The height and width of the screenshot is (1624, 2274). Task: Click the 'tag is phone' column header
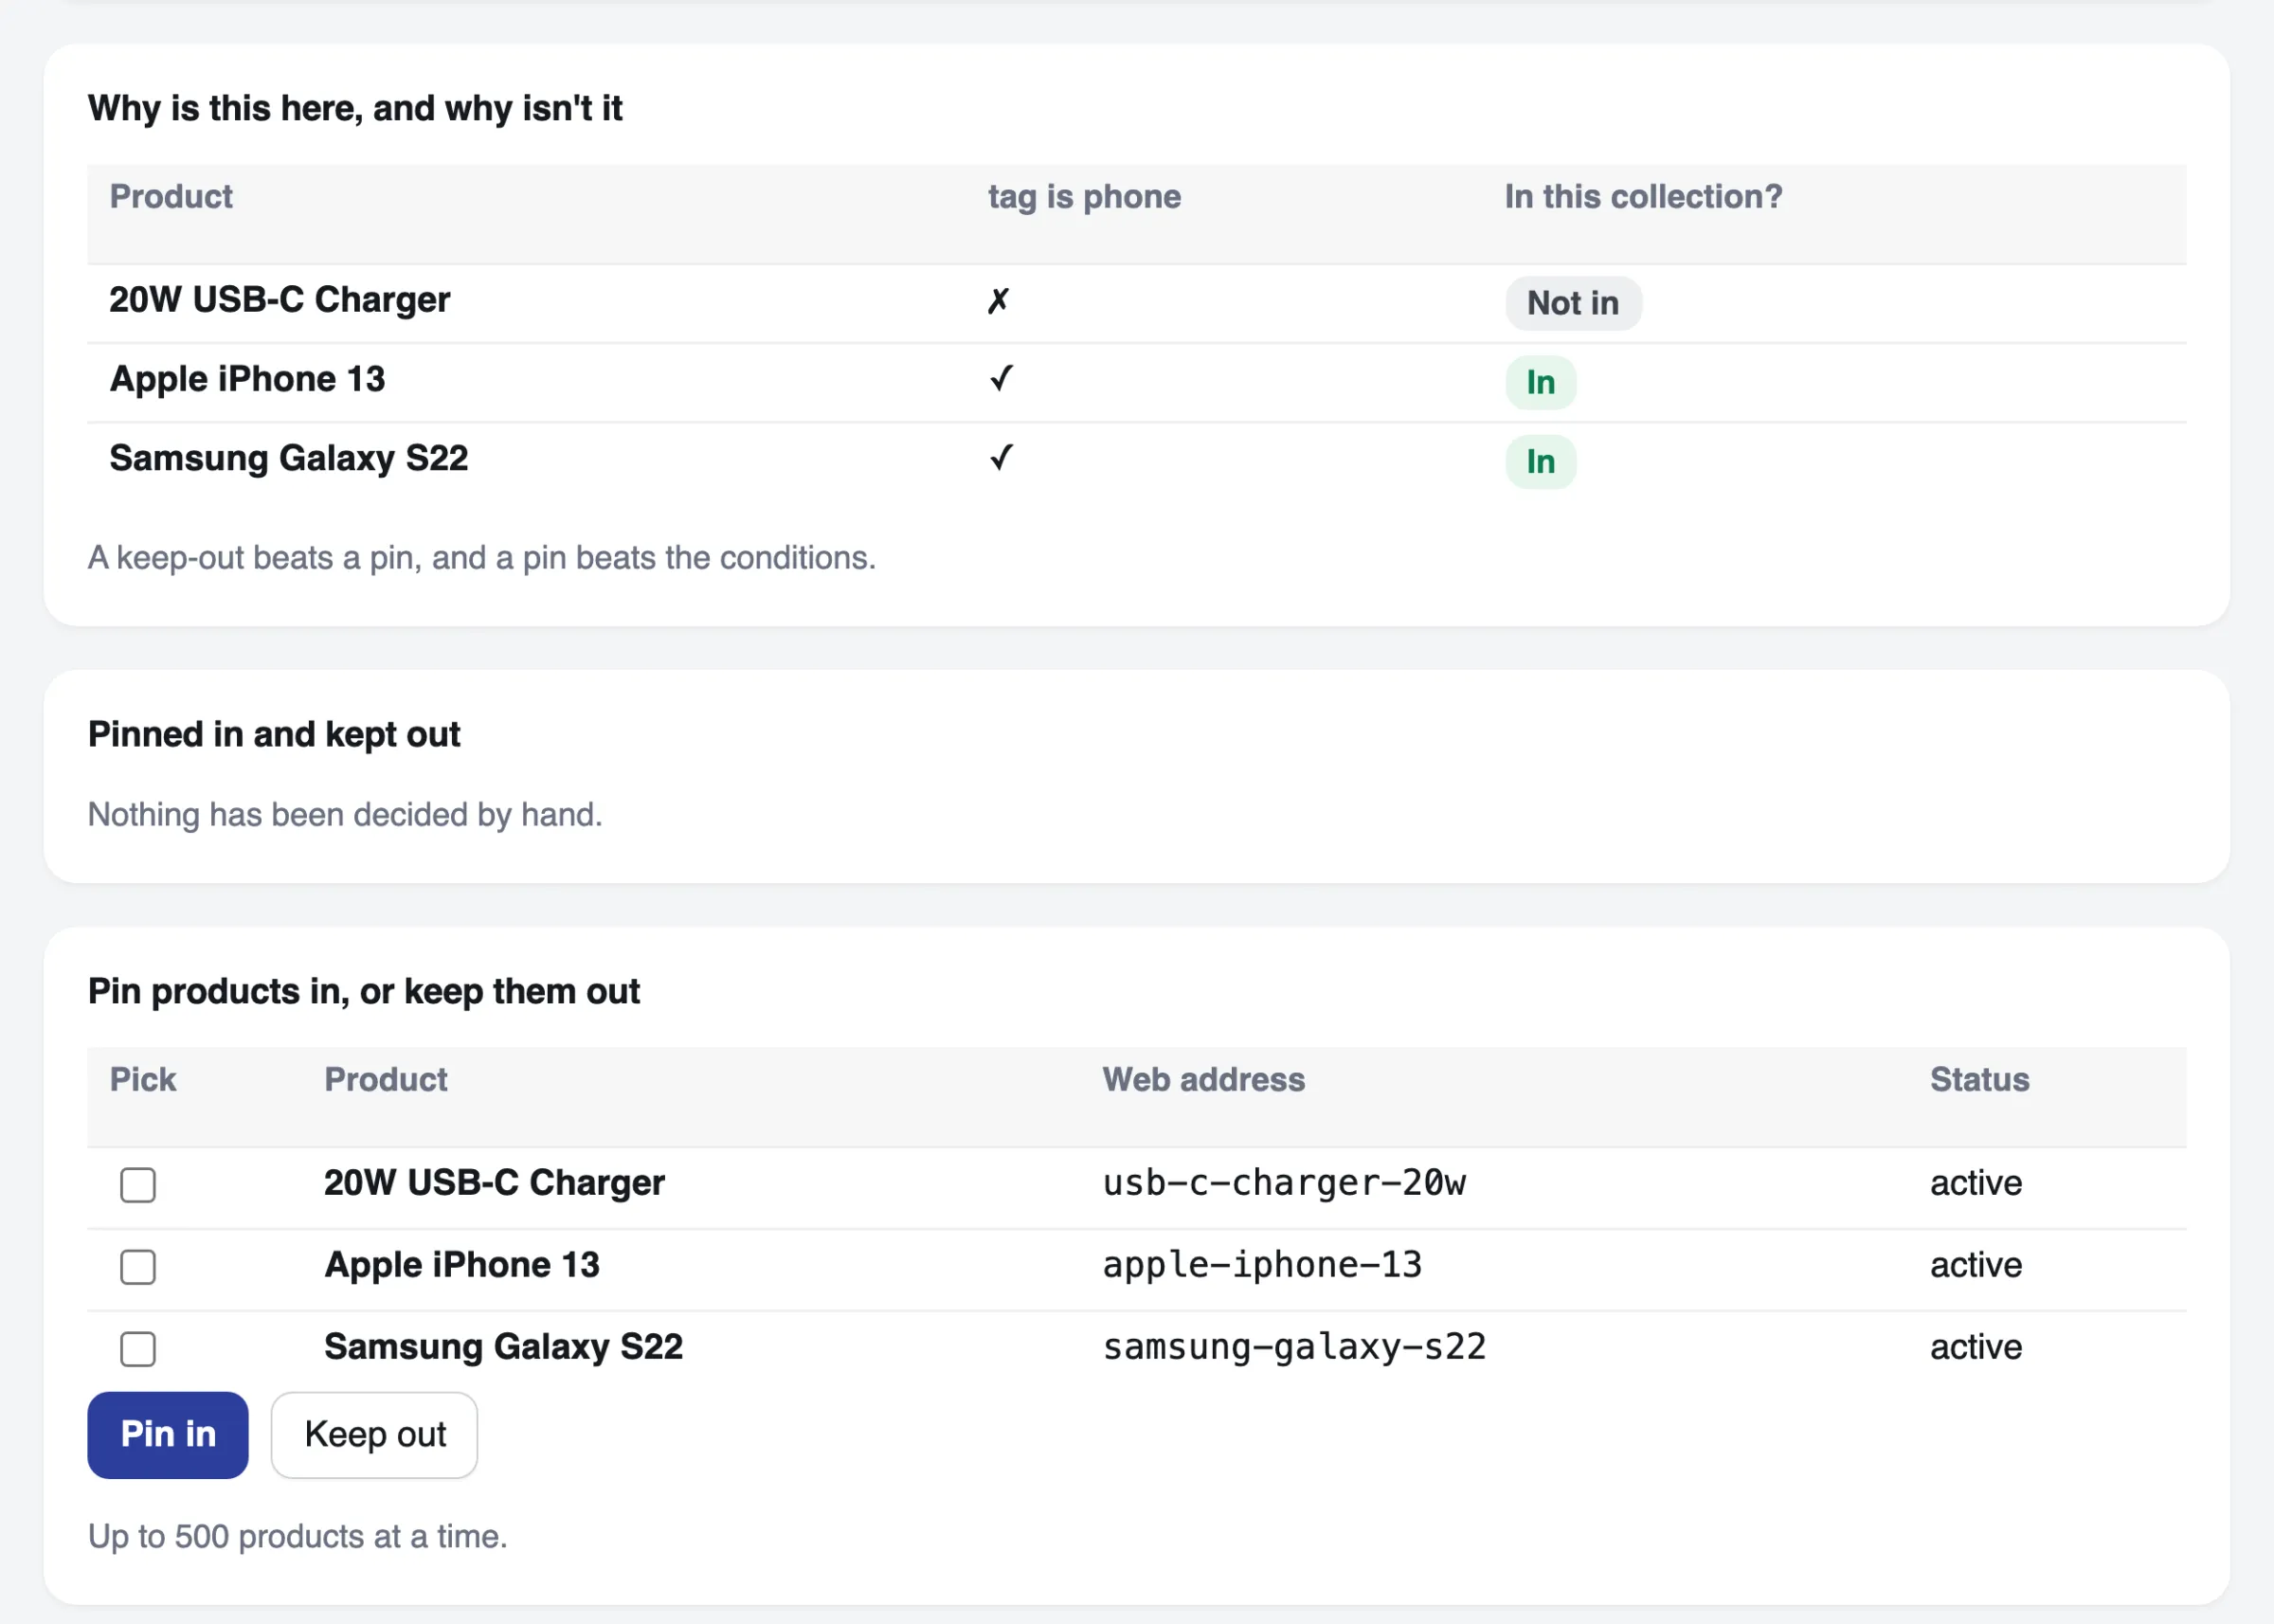click(x=1084, y=197)
